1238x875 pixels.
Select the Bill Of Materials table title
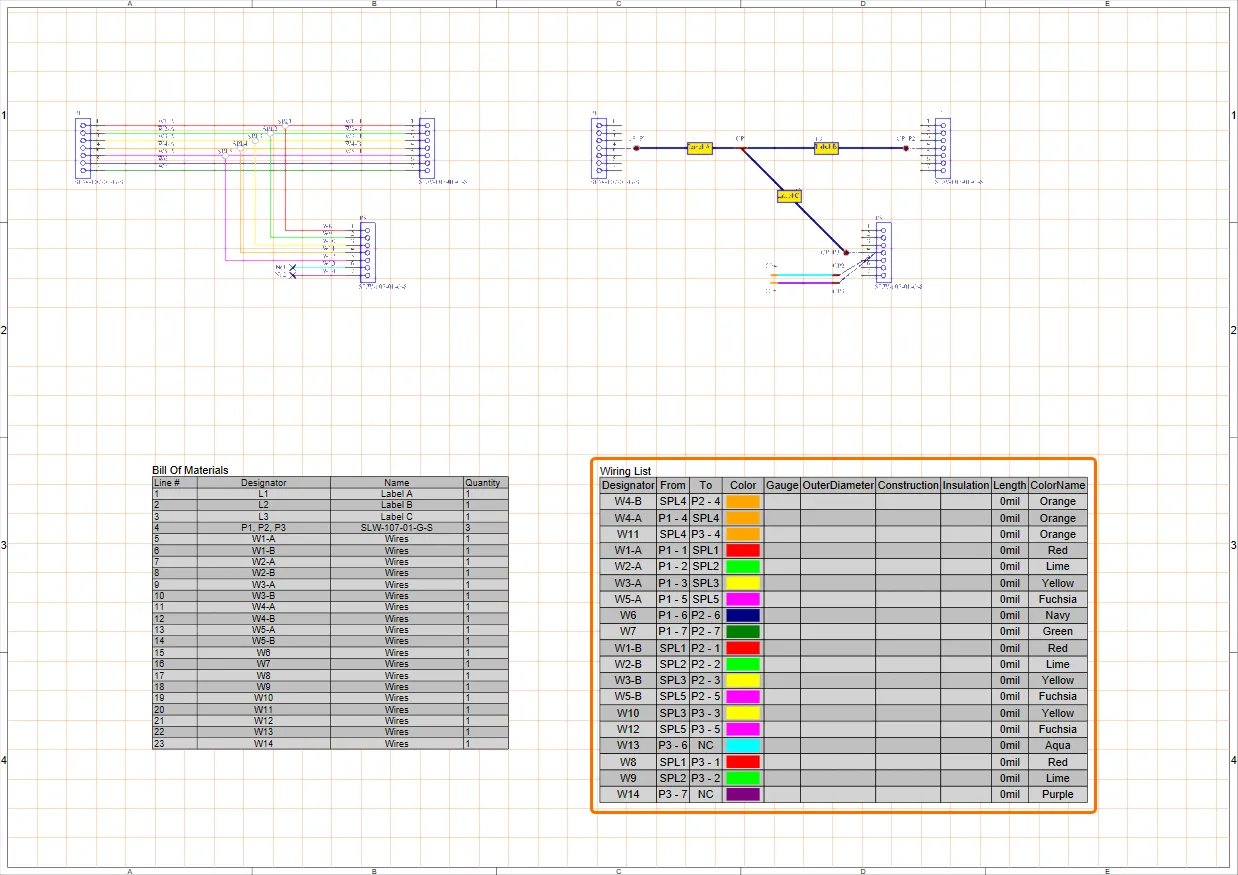pos(190,470)
